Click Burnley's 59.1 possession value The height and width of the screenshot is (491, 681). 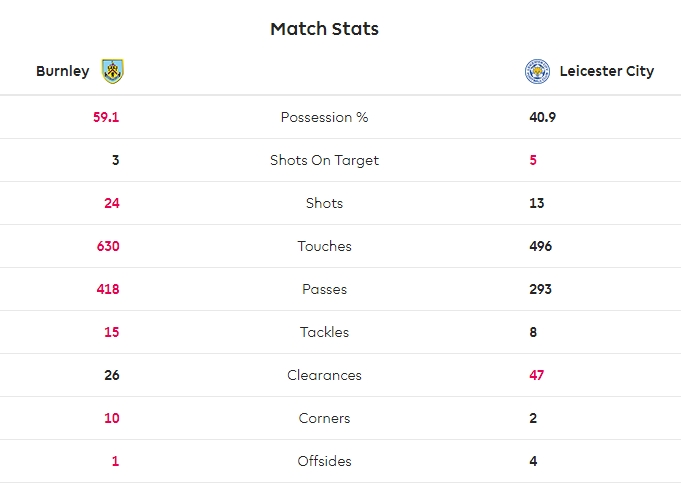pos(106,117)
